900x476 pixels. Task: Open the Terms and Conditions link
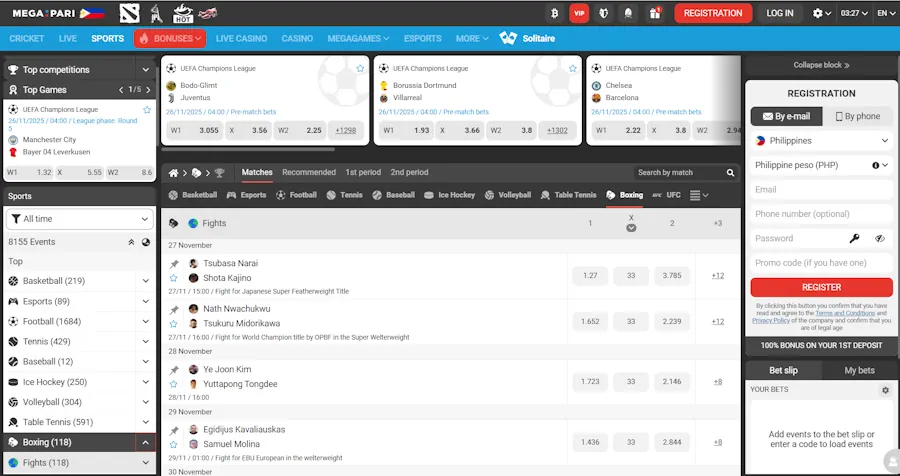click(x=845, y=314)
